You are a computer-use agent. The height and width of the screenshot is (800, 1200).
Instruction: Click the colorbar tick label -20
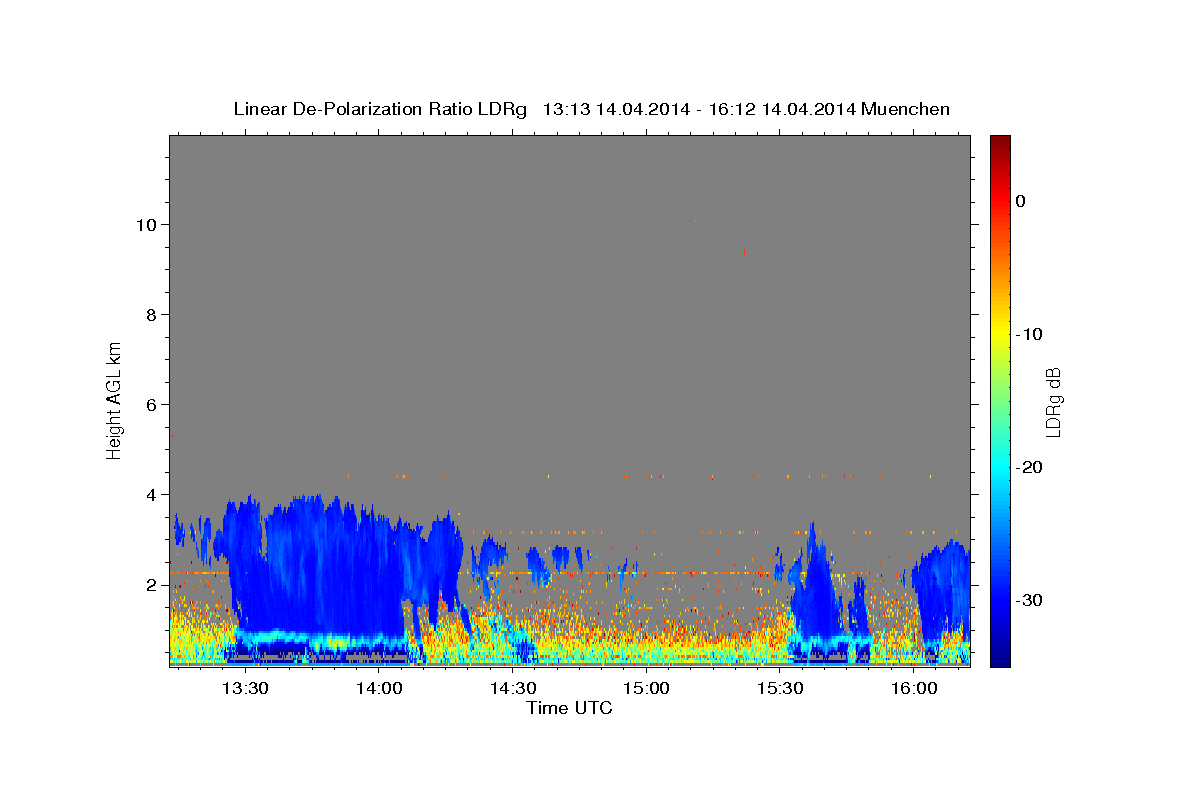pos(1029,467)
